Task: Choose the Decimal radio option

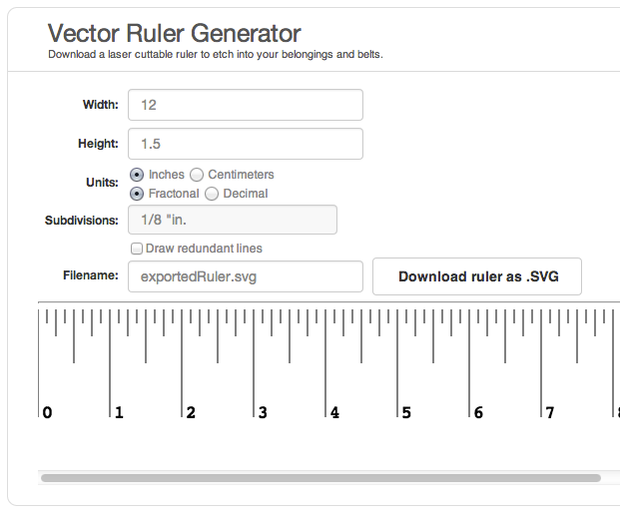Action: click(212, 194)
